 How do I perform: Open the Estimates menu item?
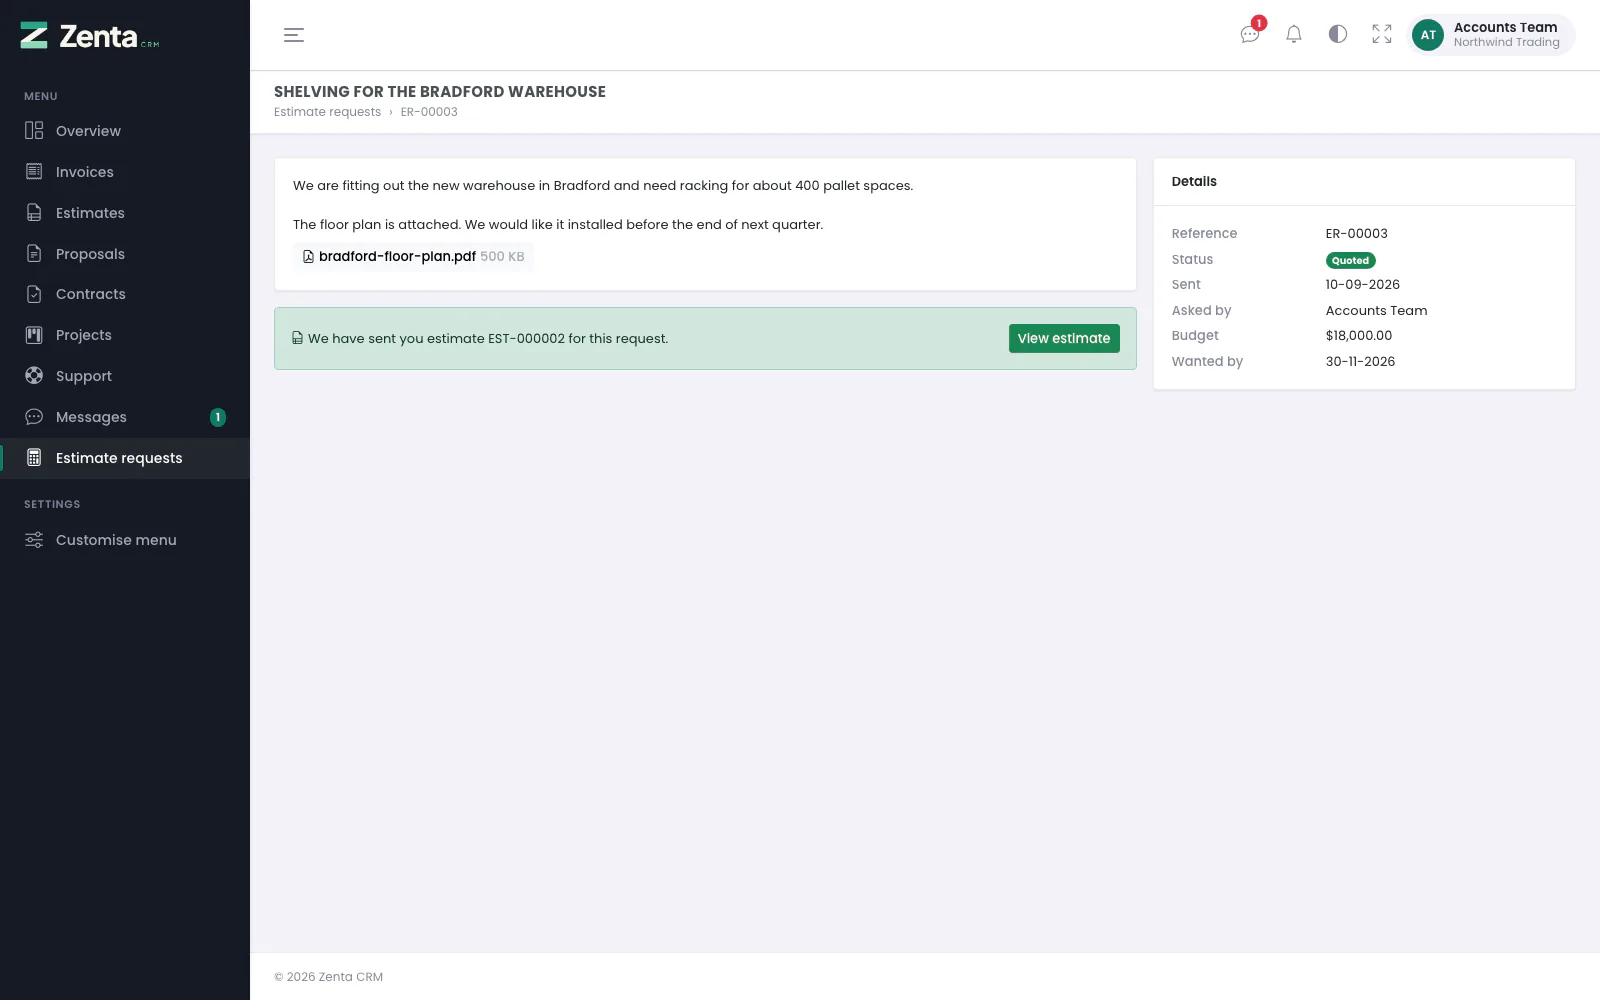point(125,213)
